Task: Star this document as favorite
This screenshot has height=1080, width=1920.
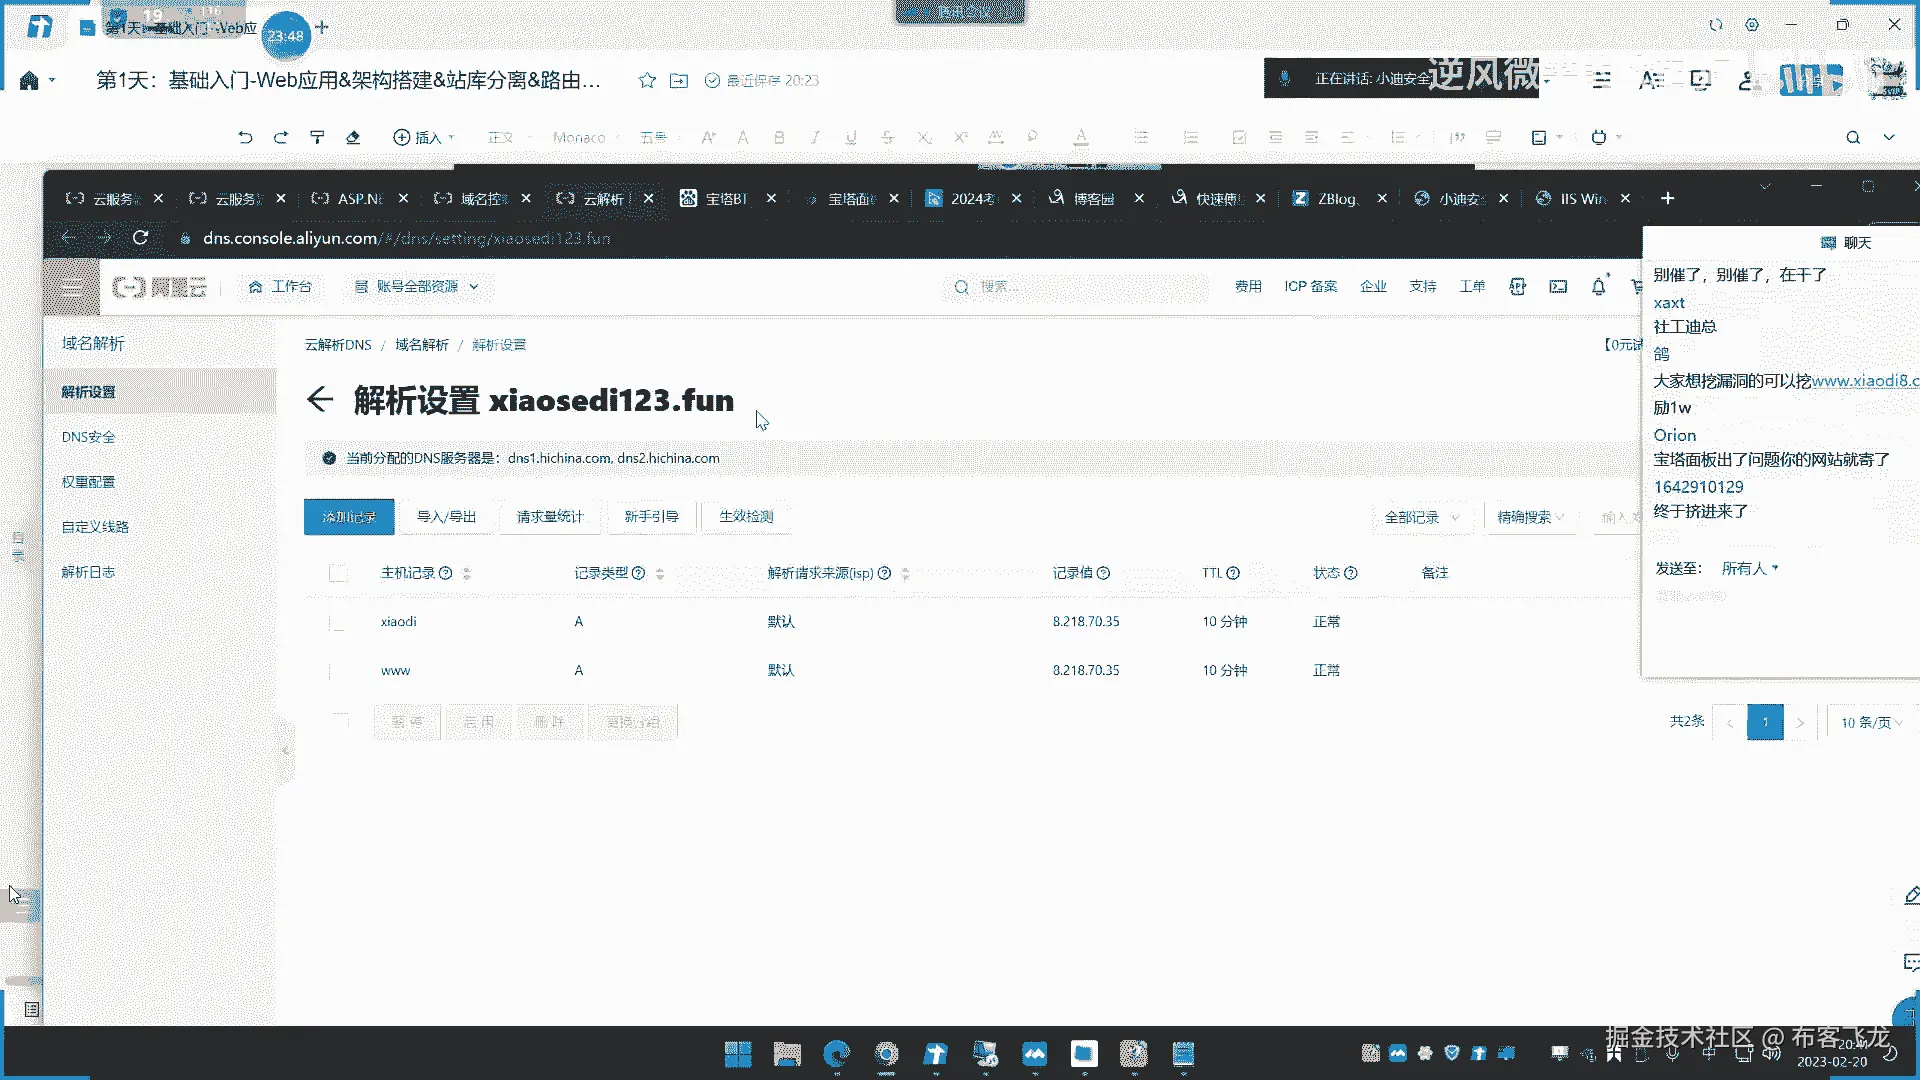Action: coord(647,81)
